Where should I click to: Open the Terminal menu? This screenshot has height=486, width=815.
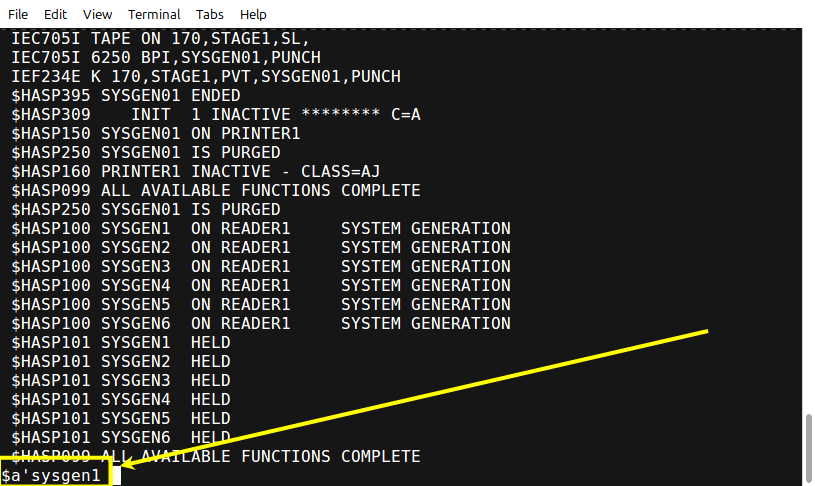click(x=154, y=15)
